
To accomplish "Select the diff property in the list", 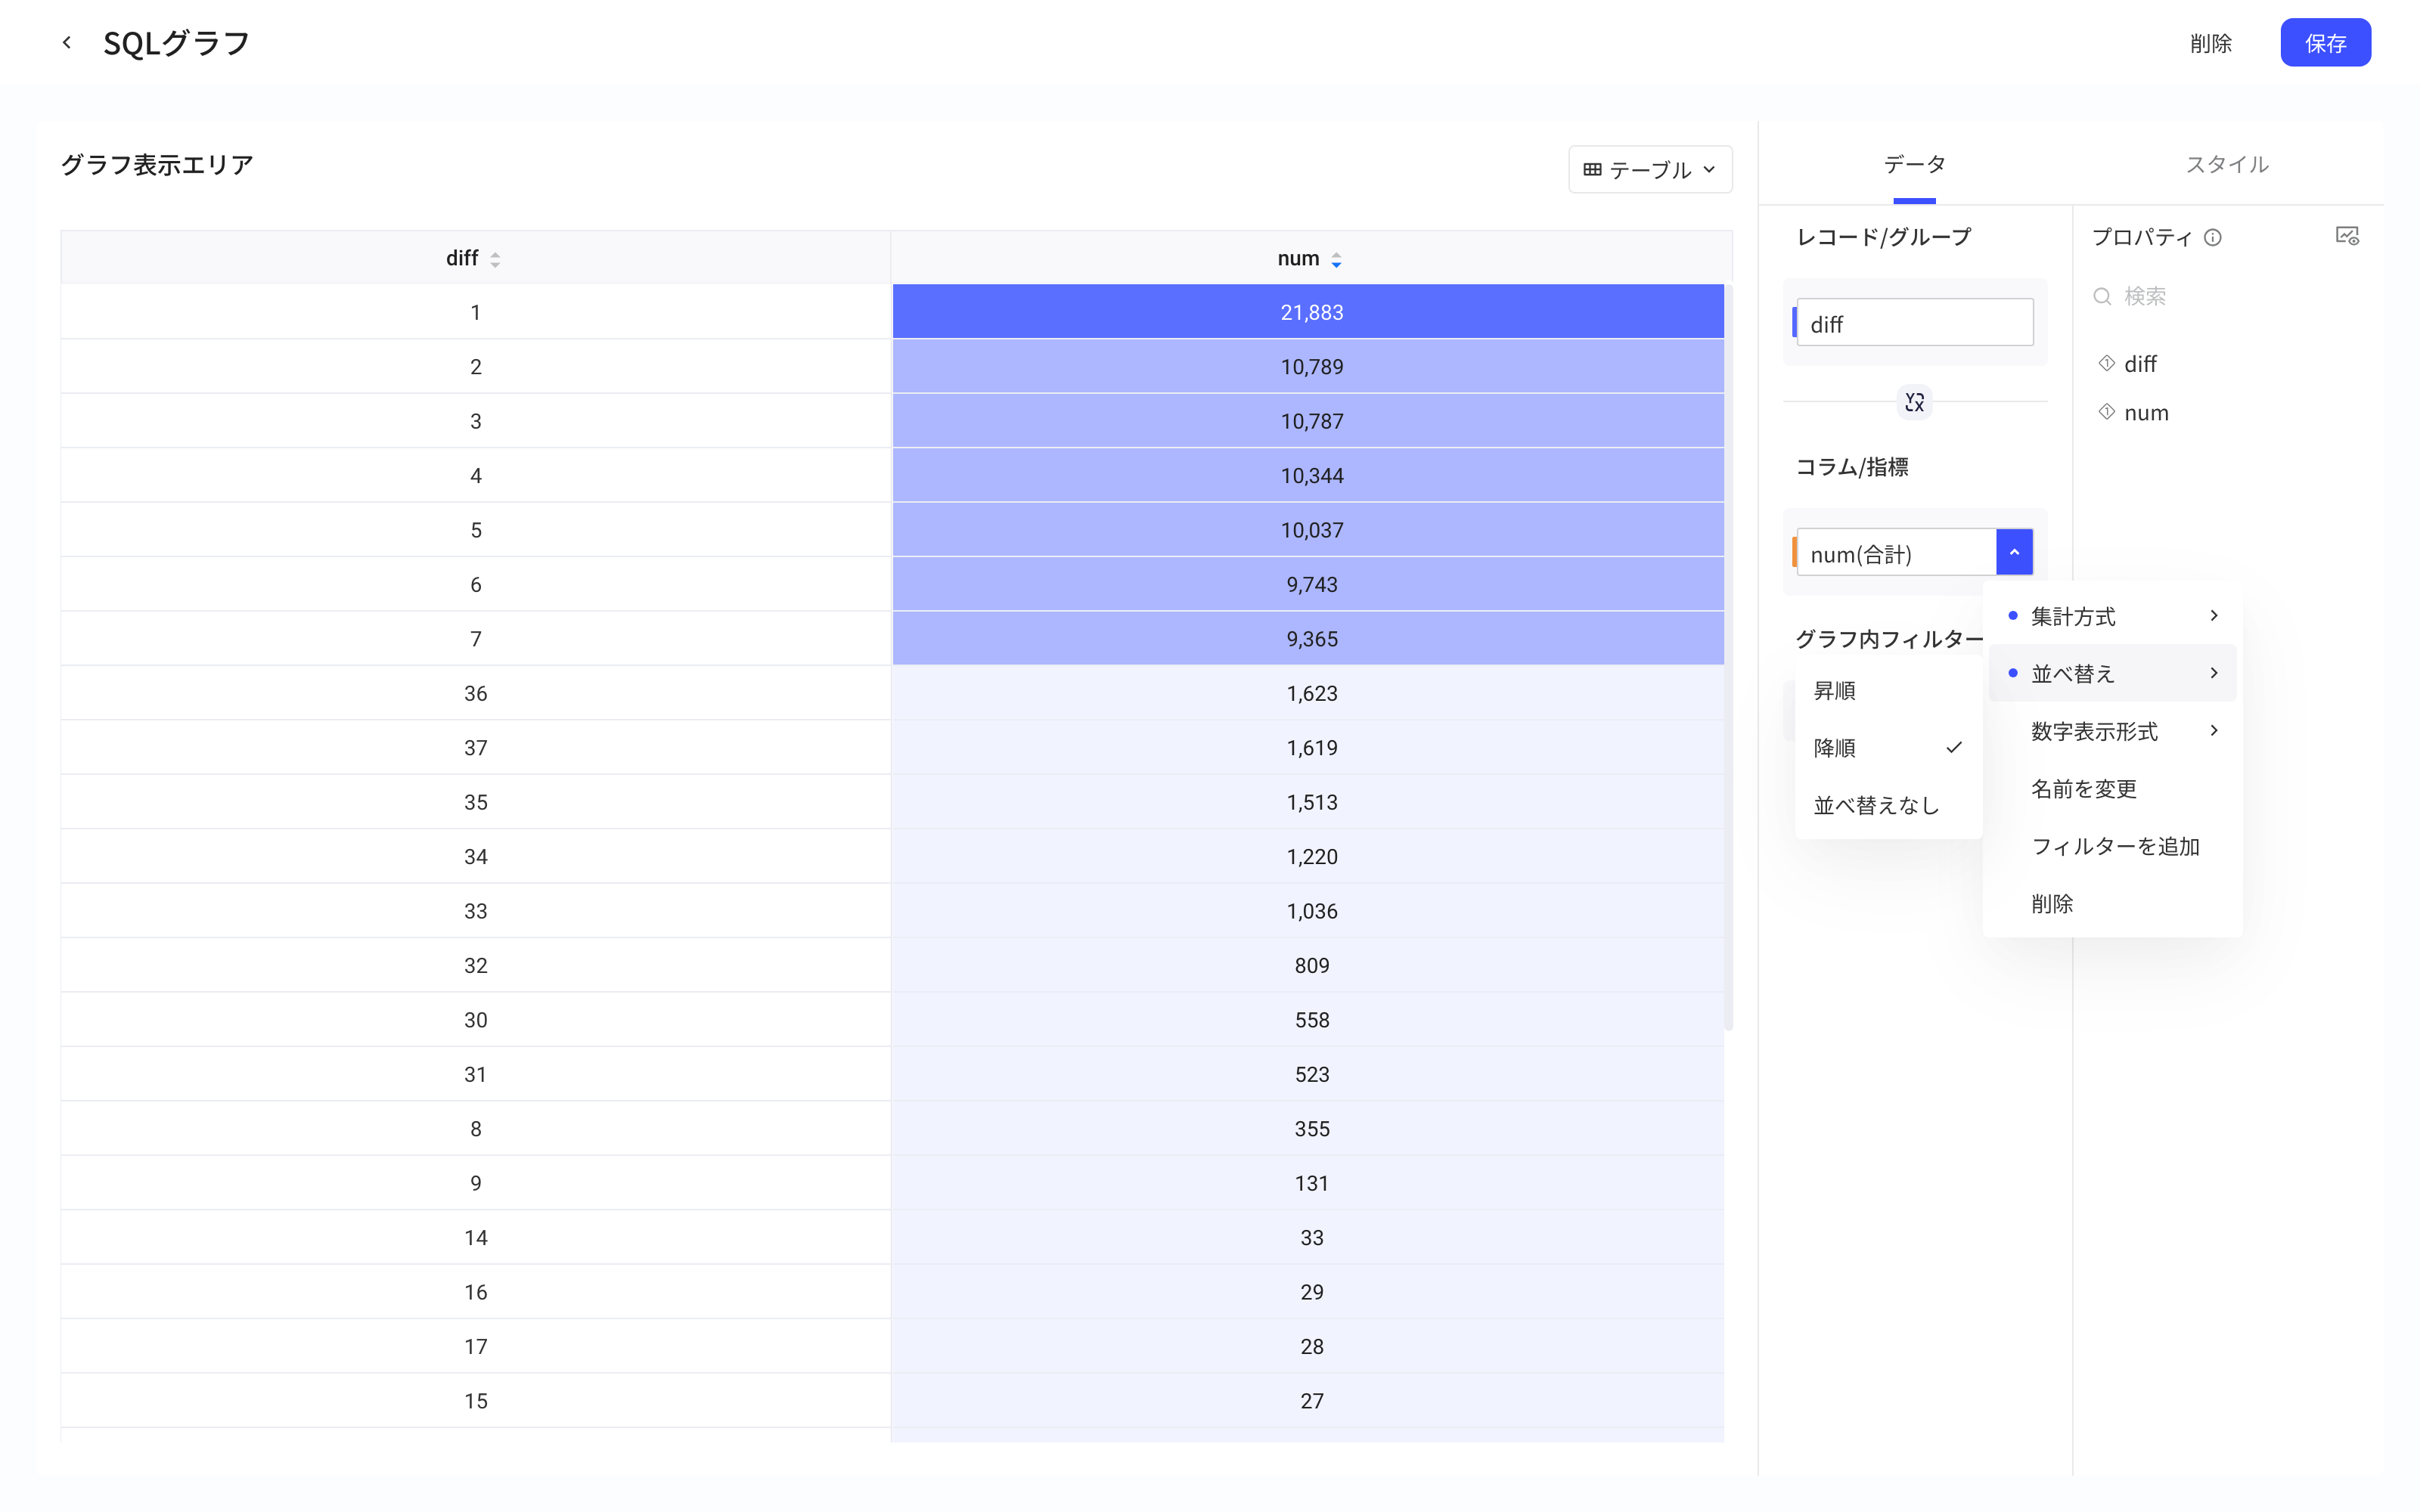I will 2140,363.
